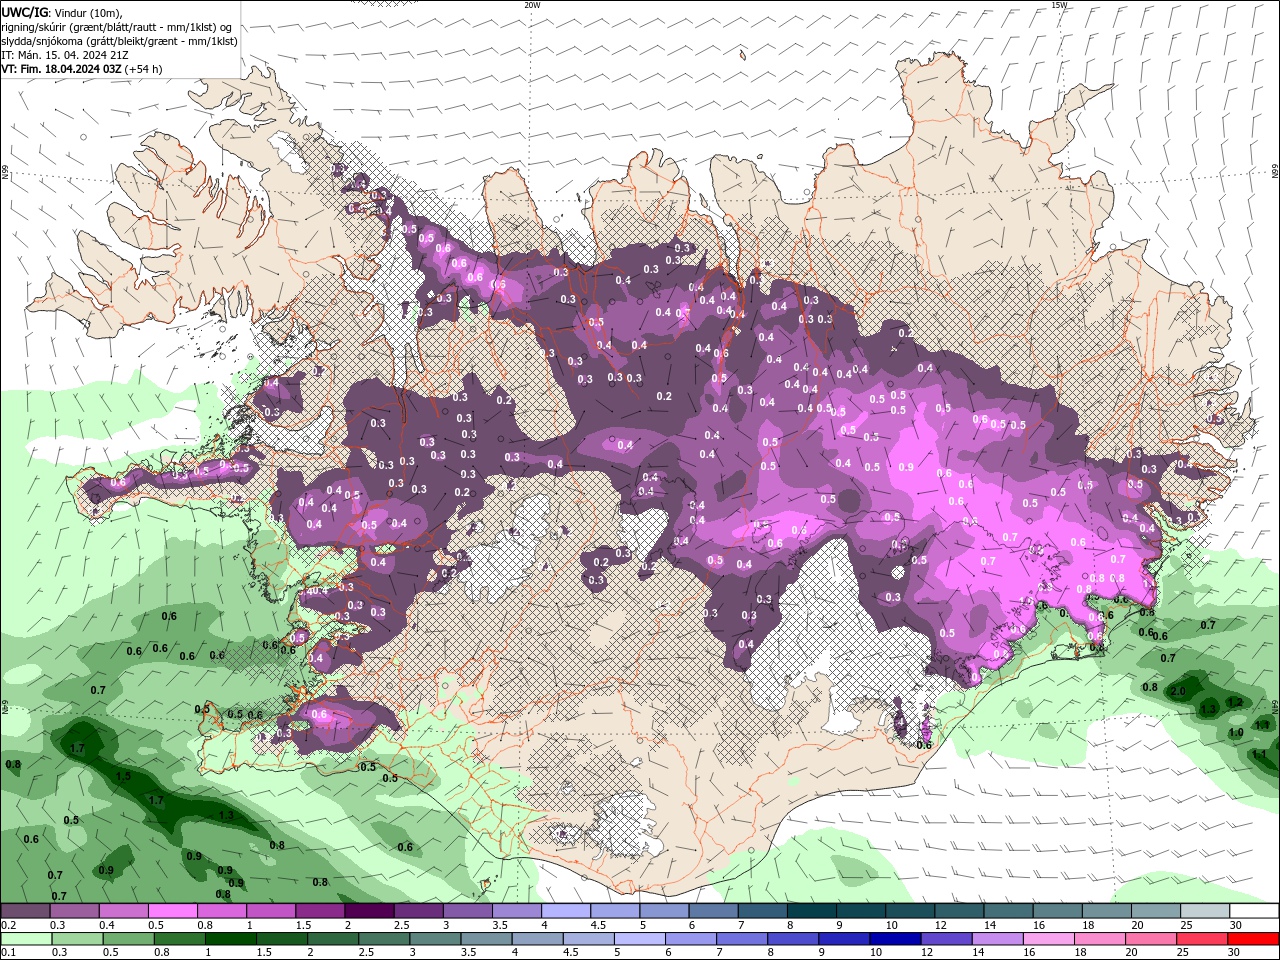Click the white 30 swatch ending the upper legend row
The height and width of the screenshot is (960, 1280).
tap(1254, 911)
